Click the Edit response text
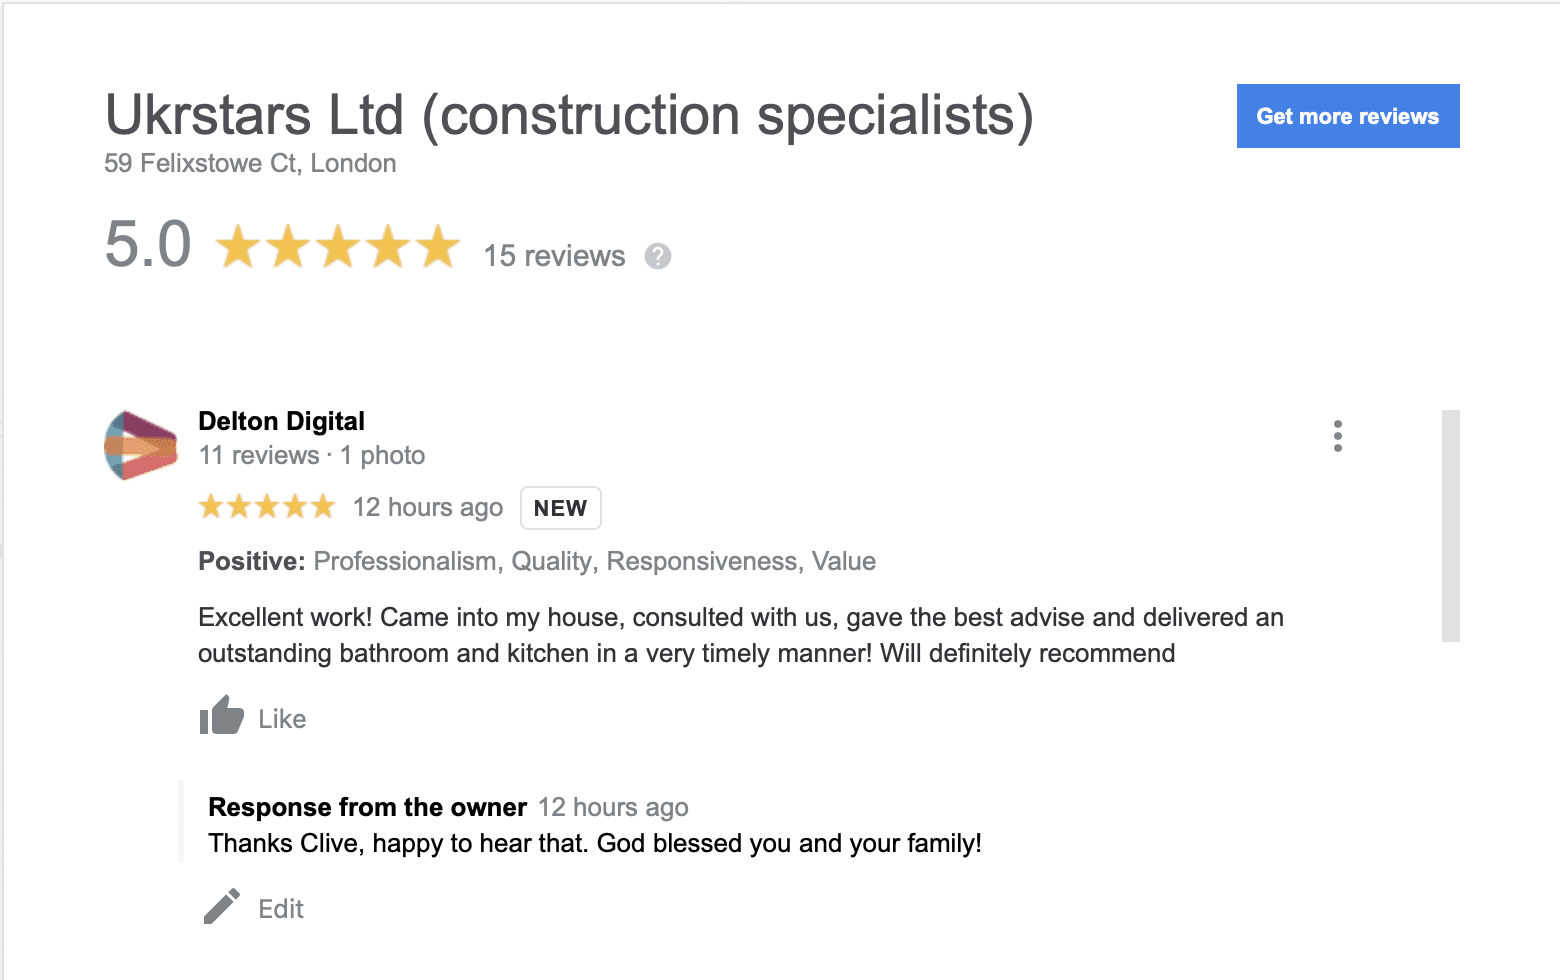 tap(281, 909)
